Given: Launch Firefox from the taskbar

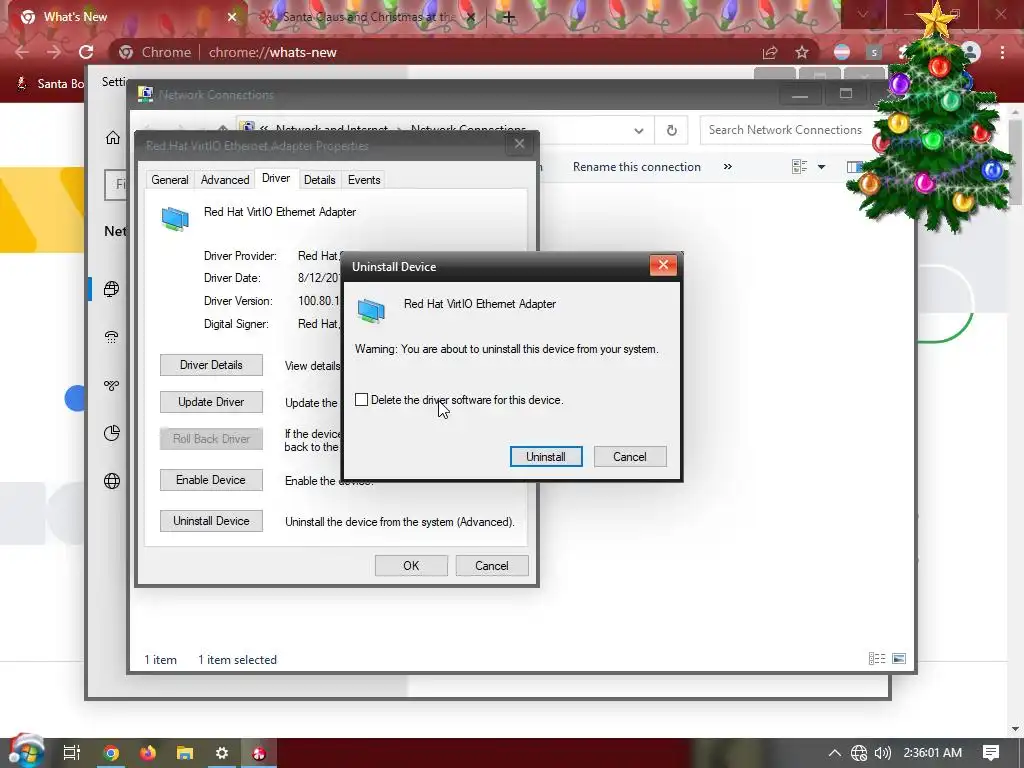Looking at the screenshot, I should tap(148, 753).
